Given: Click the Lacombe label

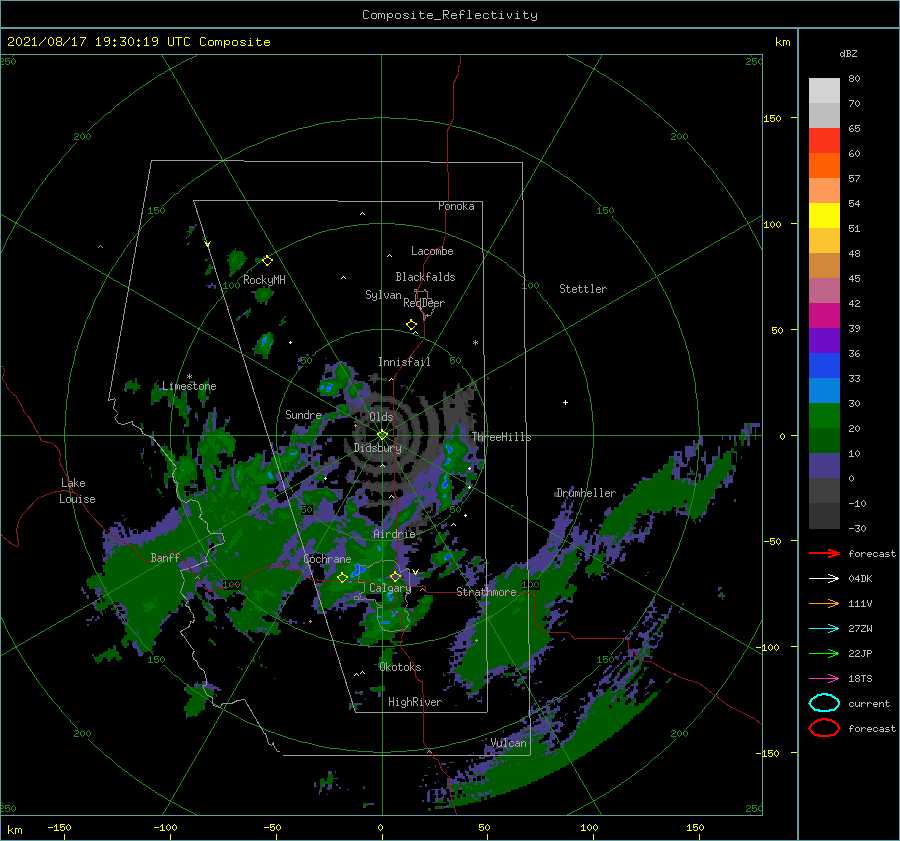Looking at the screenshot, I should (432, 251).
